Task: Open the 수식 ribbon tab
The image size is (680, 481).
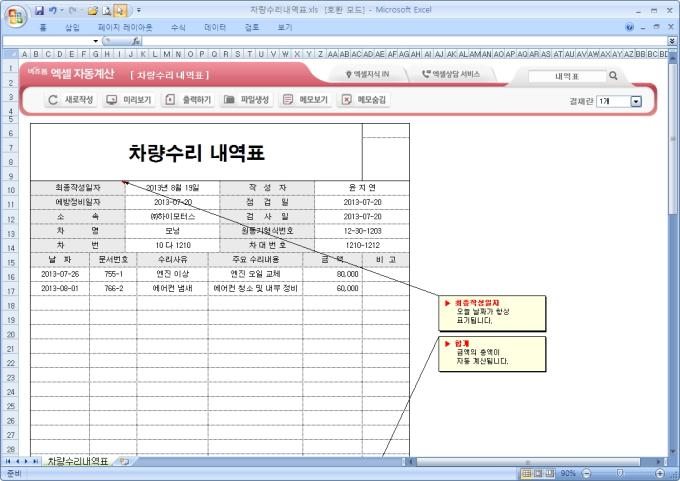Action: click(178, 27)
